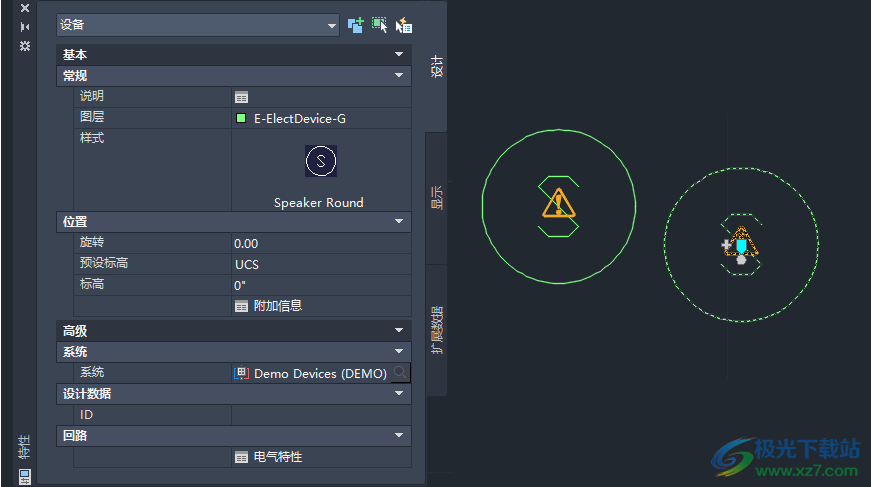Select the E-ElectDevice-G layer value
The height and width of the screenshot is (487, 871).
[300, 118]
